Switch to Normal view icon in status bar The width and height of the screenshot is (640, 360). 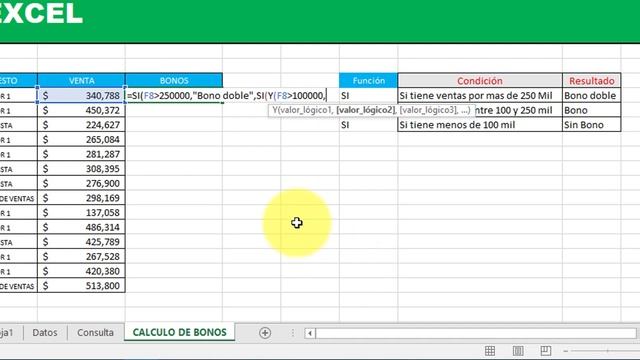(490, 351)
